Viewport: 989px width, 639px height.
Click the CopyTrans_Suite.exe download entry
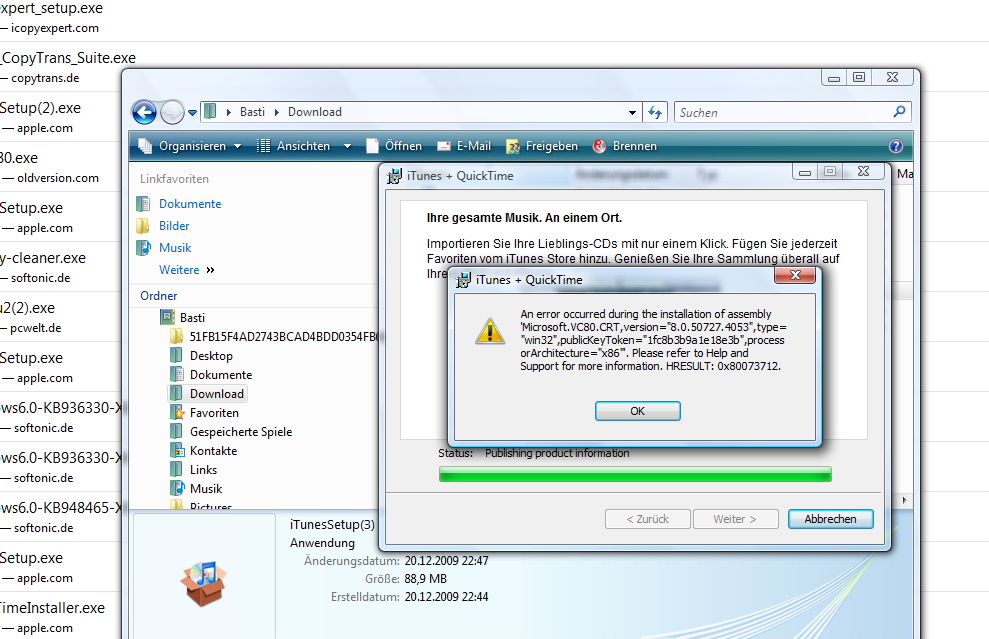(67, 58)
